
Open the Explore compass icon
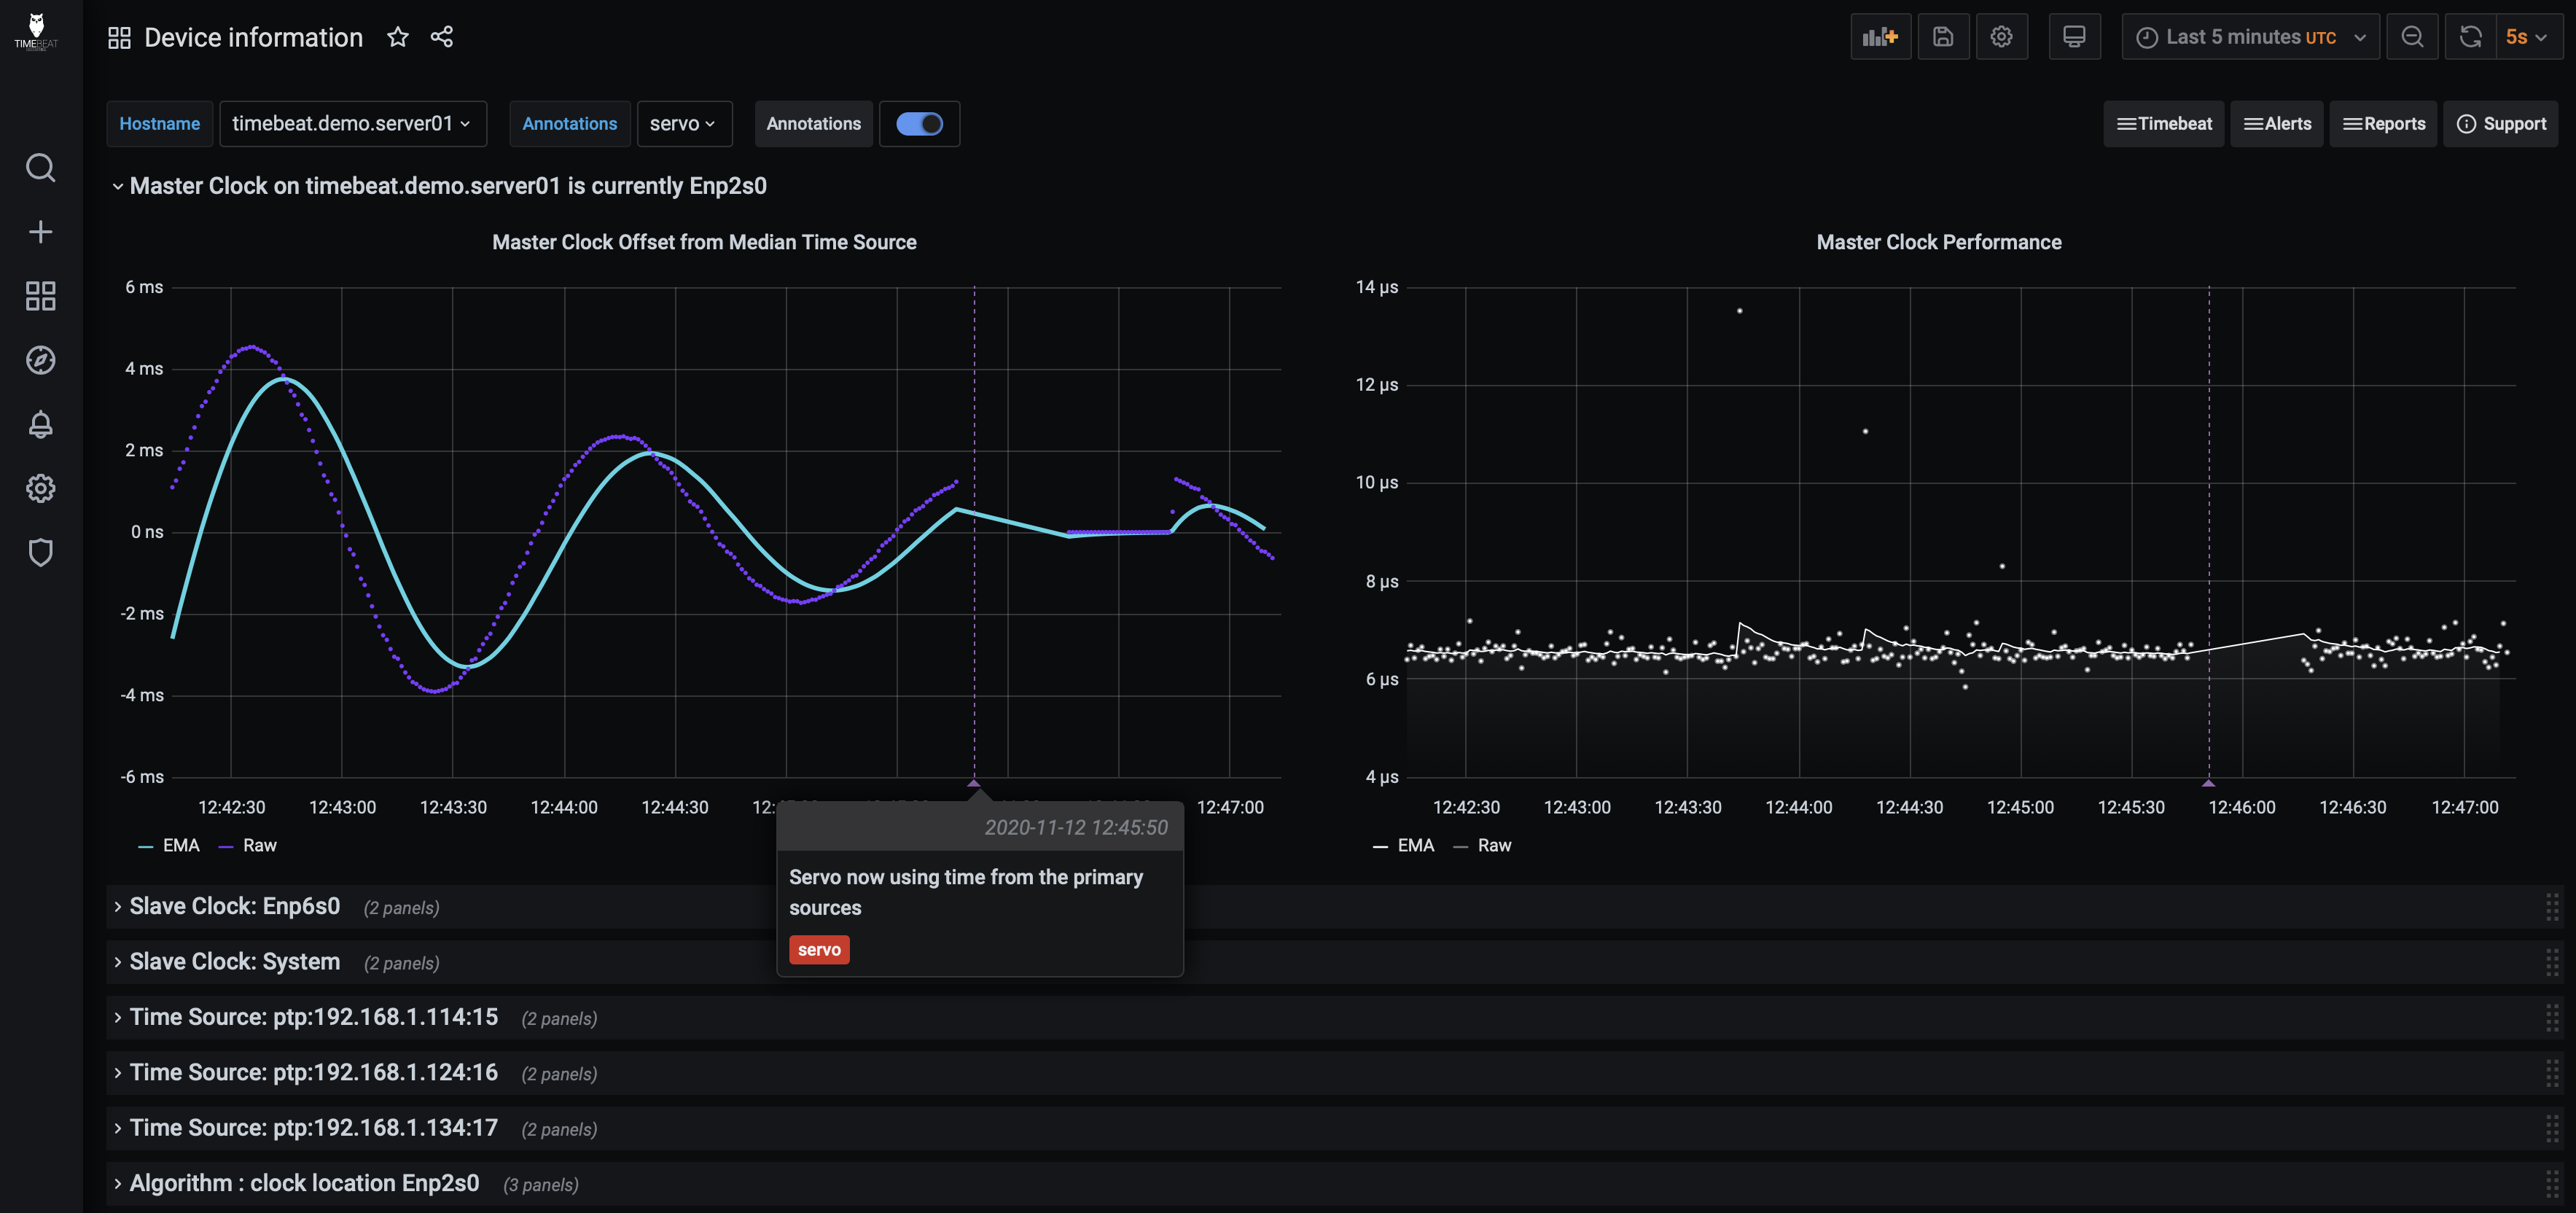pos(40,360)
